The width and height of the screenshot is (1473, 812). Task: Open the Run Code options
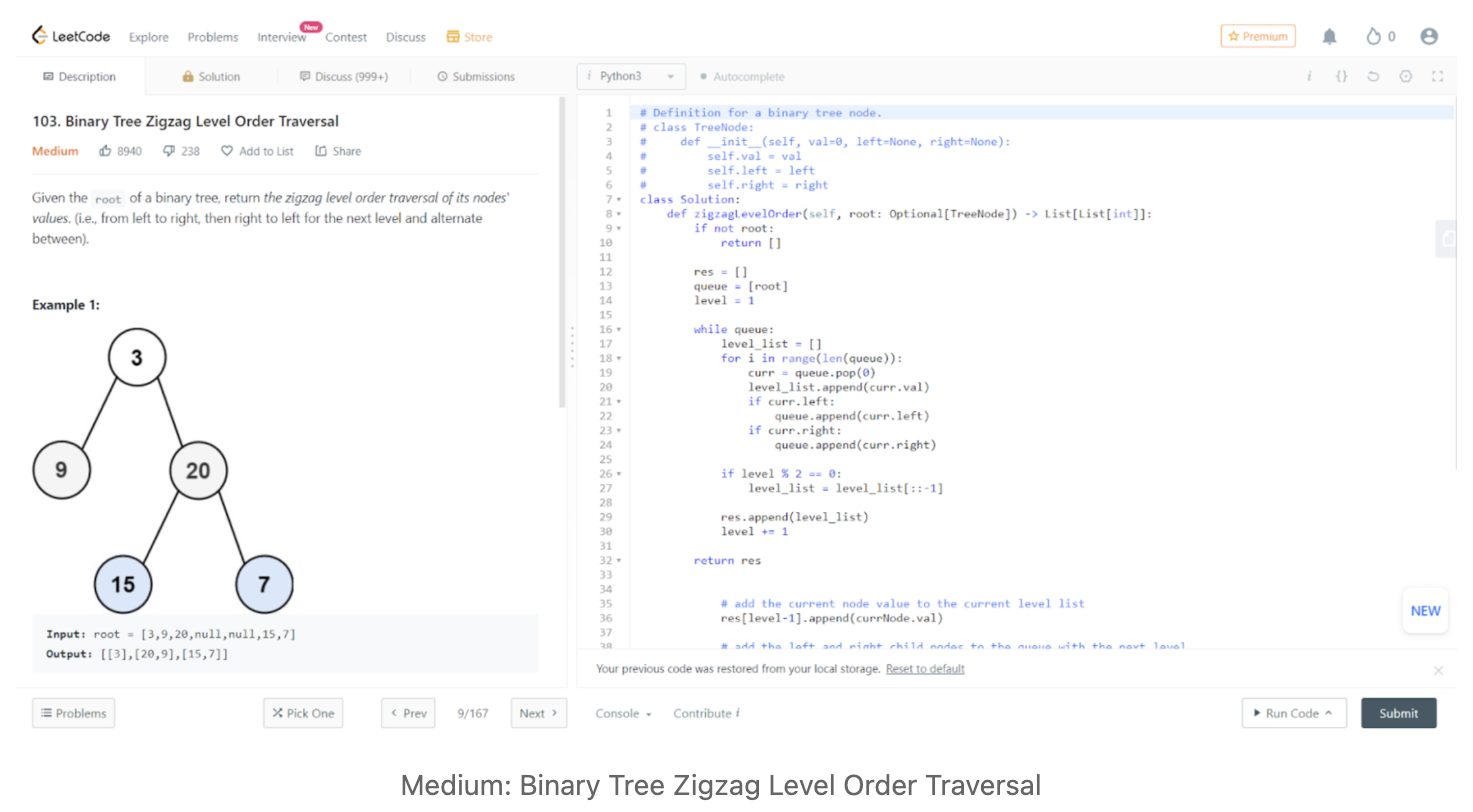click(1293, 713)
